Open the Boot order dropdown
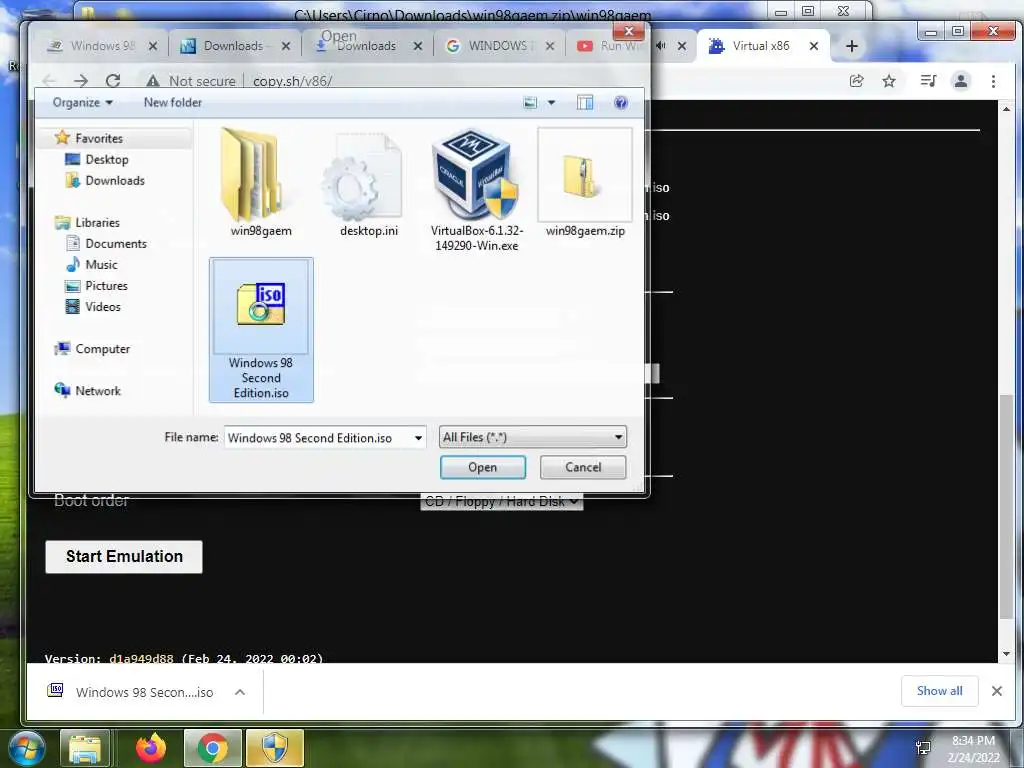1024x768 pixels. [502, 502]
